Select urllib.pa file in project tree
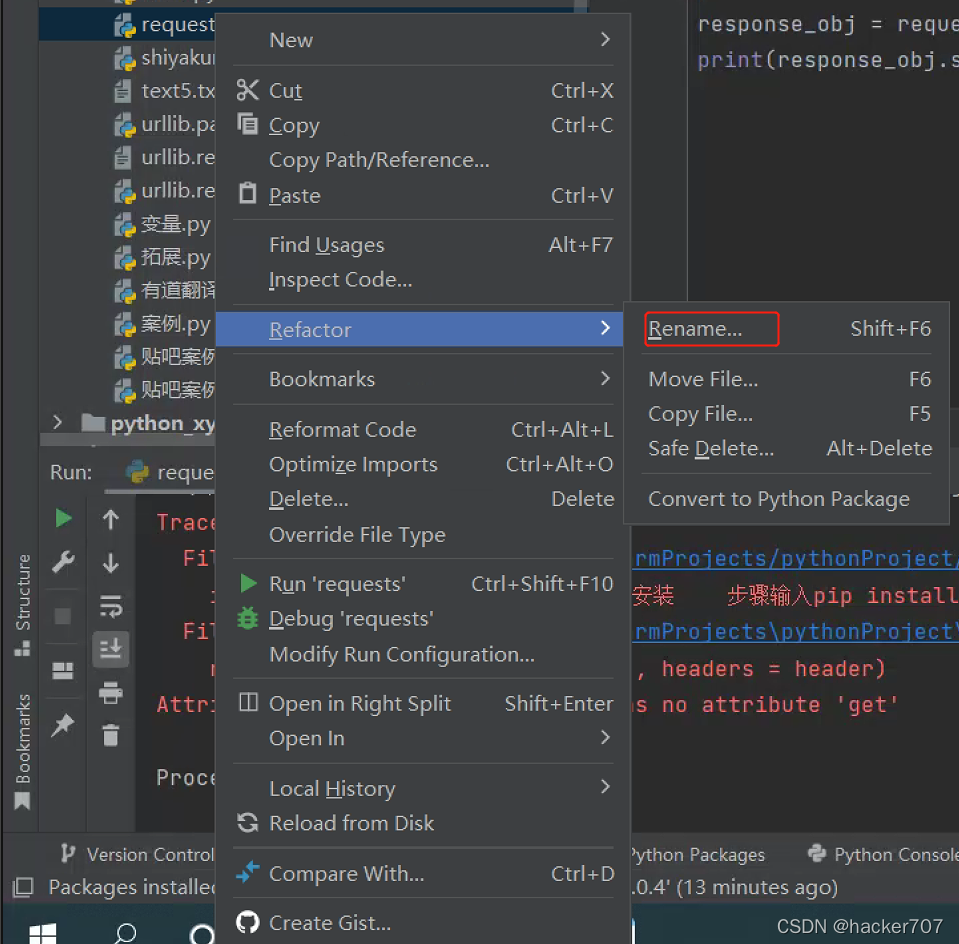 [165, 125]
